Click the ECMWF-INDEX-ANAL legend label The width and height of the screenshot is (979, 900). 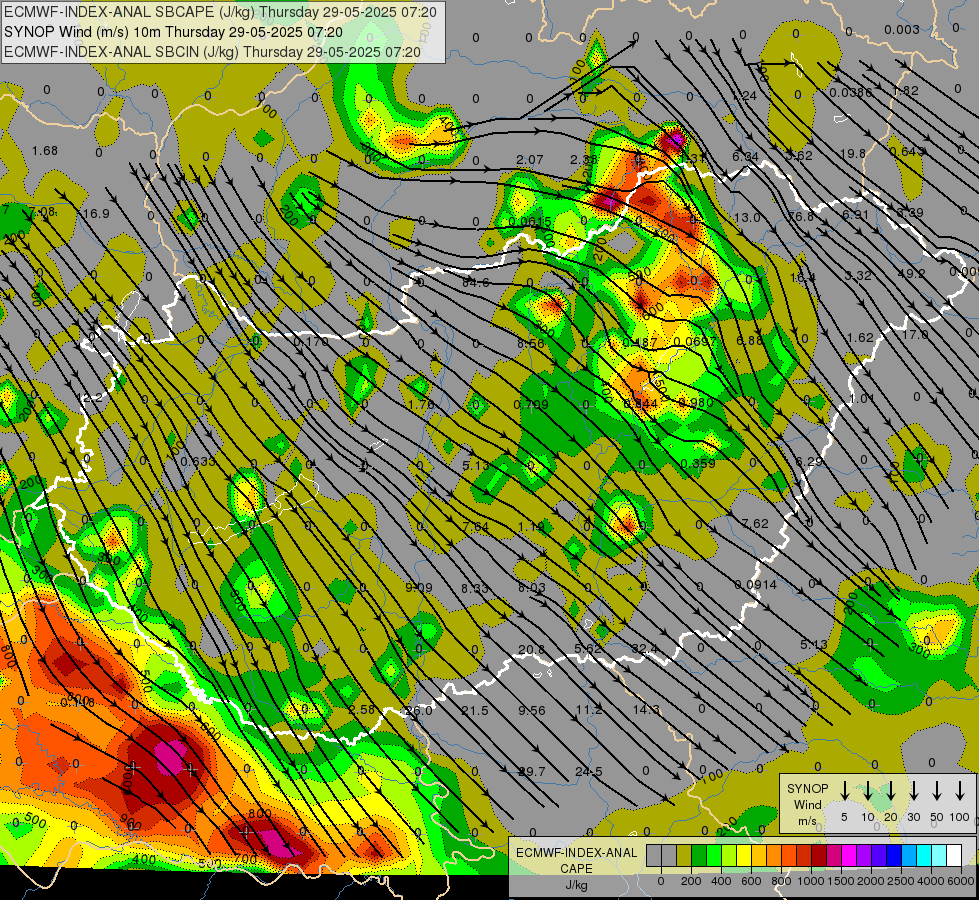pyautogui.click(x=576, y=853)
